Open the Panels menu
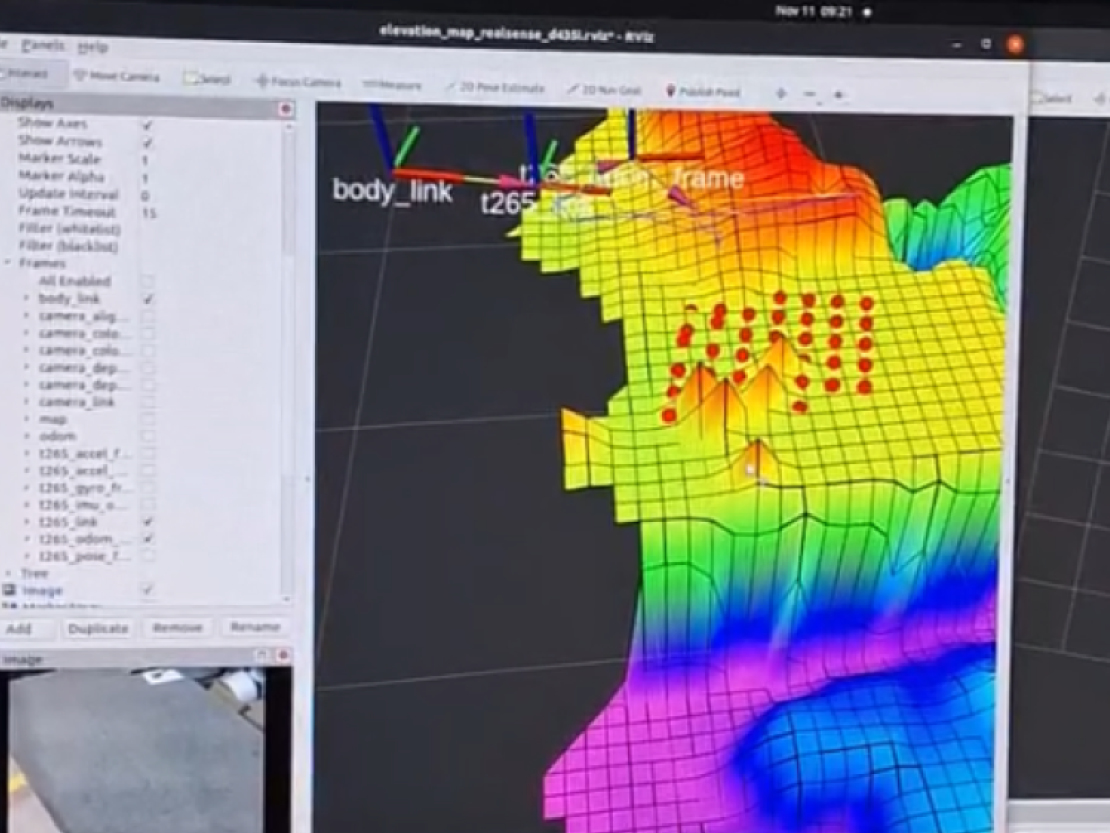This screenshot has width=1110, height=833. point(42,45)
